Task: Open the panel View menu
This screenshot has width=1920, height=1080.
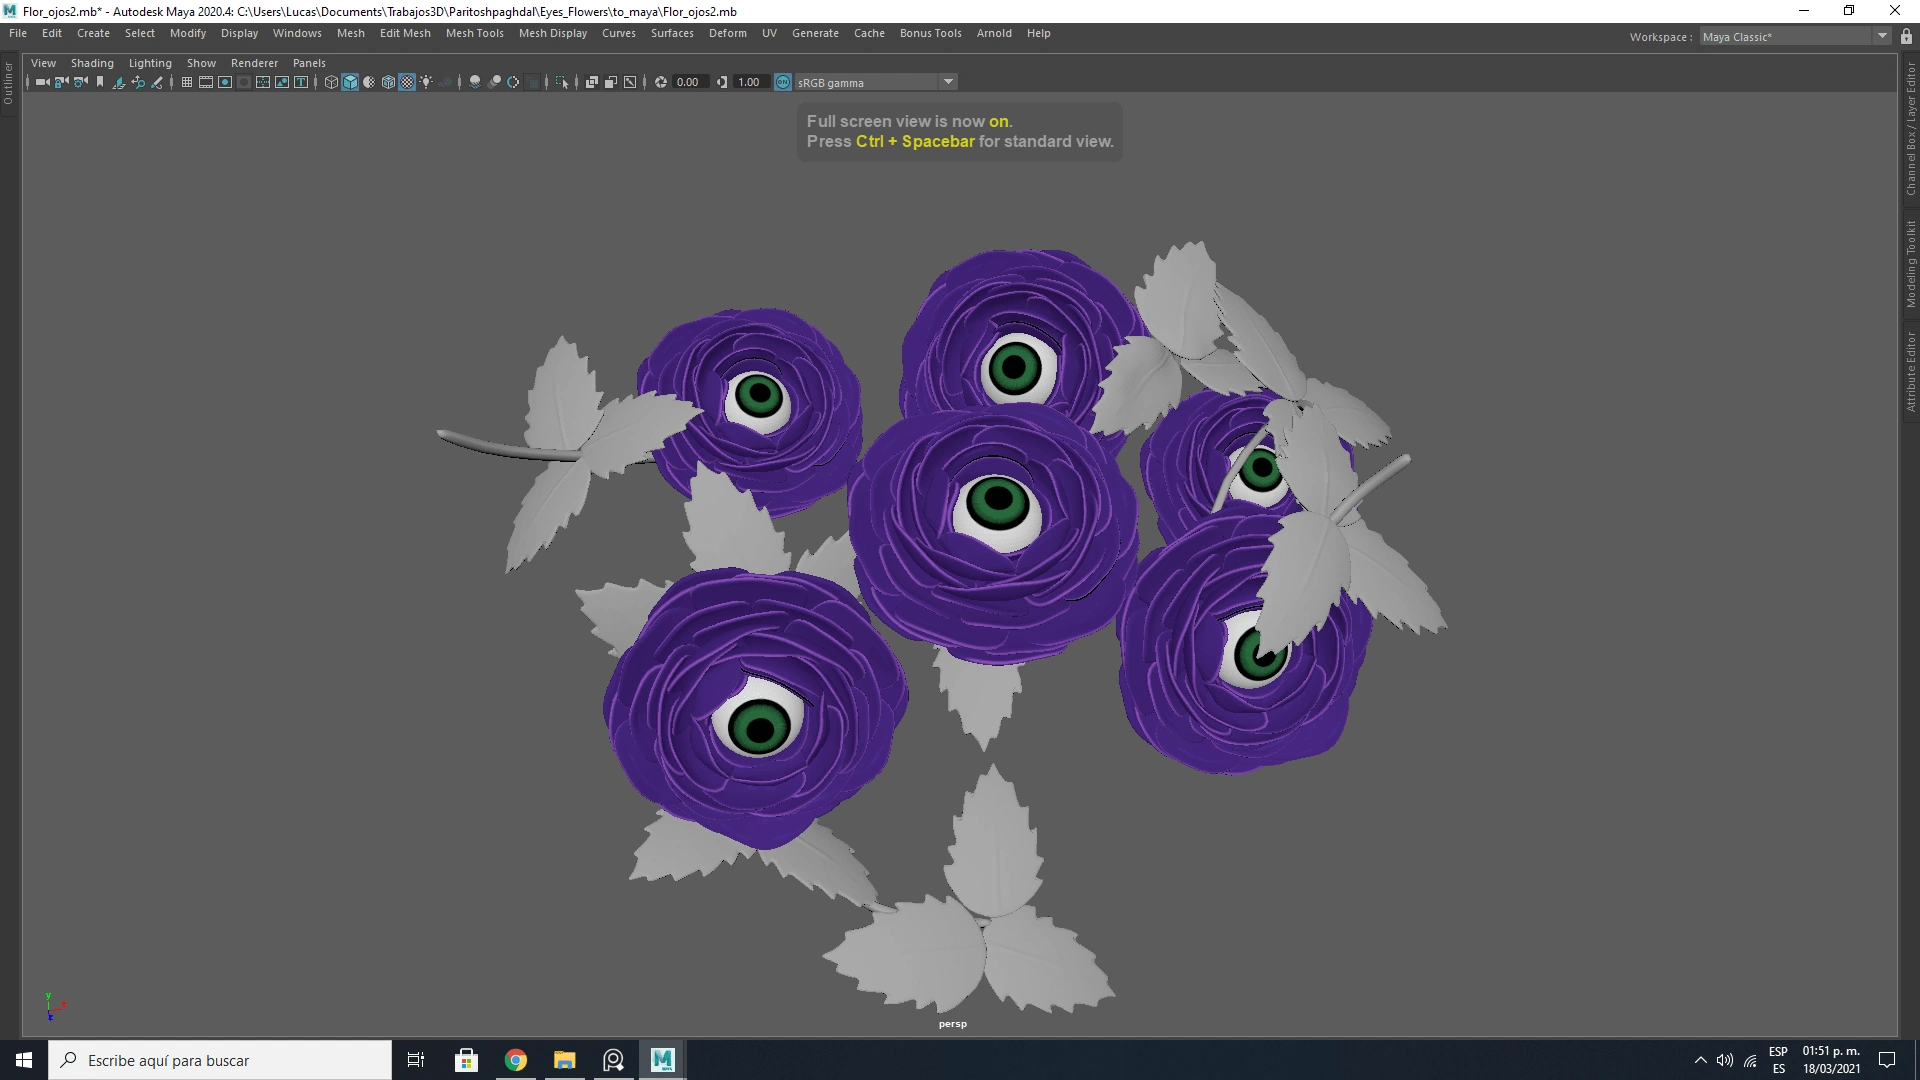Action: tap(43, 63)
